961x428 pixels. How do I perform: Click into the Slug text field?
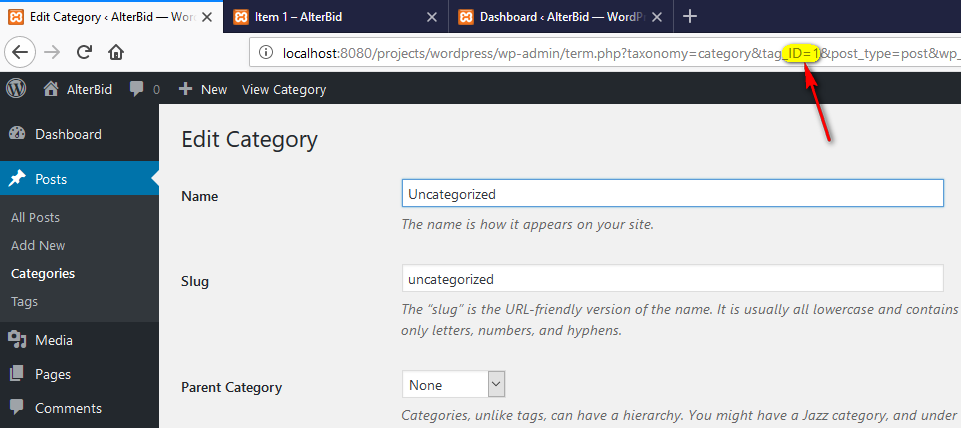pyautogui.click(x=672, y=279)
